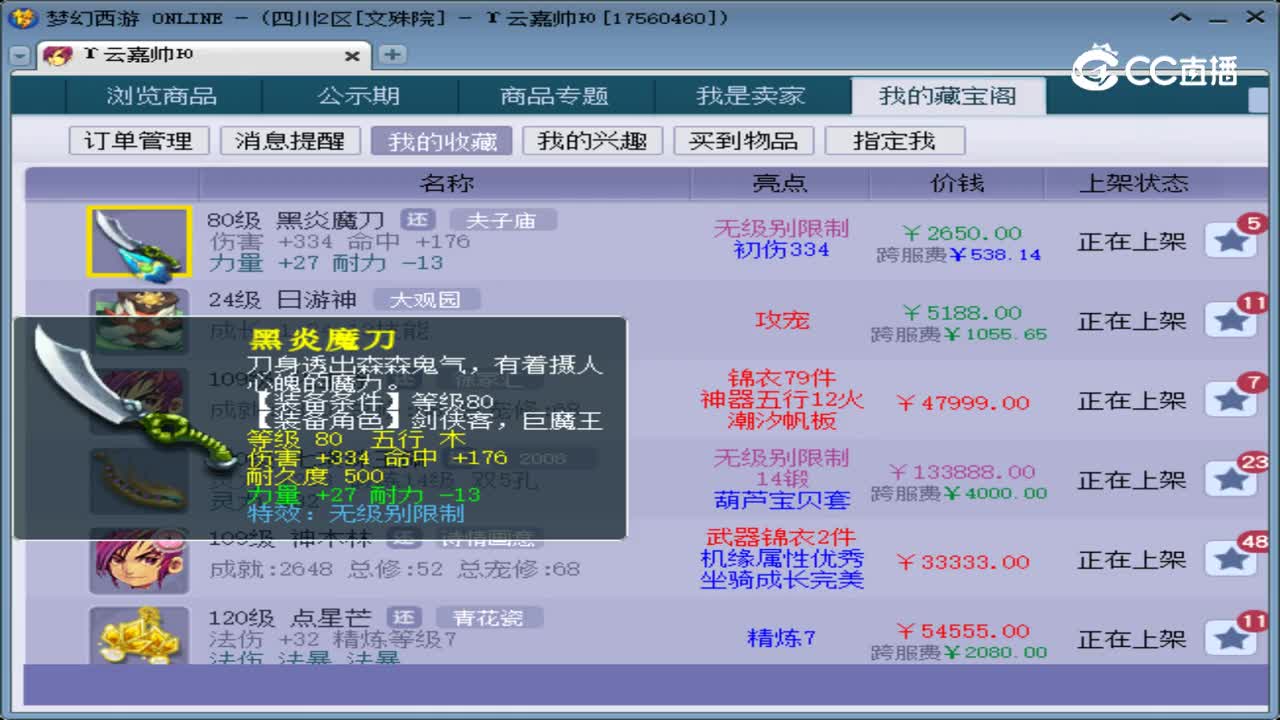Toggle favorite star for ¥5188.00 item
This screenshot has width=1280, height=720.
[1231, 320]
